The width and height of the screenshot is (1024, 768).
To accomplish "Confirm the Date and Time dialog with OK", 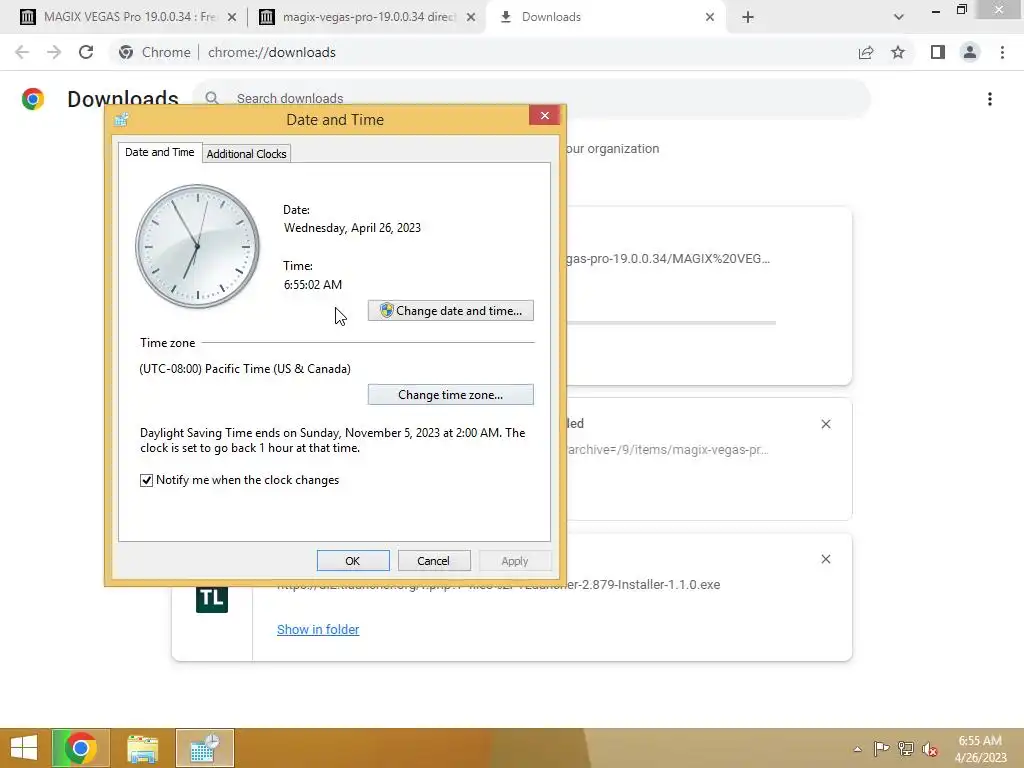I will pyautogui.click(x=353, y=561).
